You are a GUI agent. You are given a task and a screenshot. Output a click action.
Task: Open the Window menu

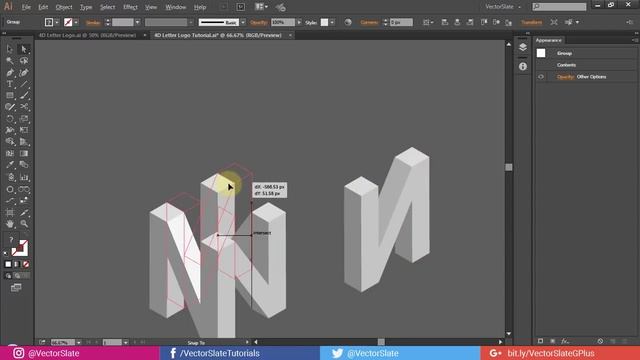pos(176,7)
